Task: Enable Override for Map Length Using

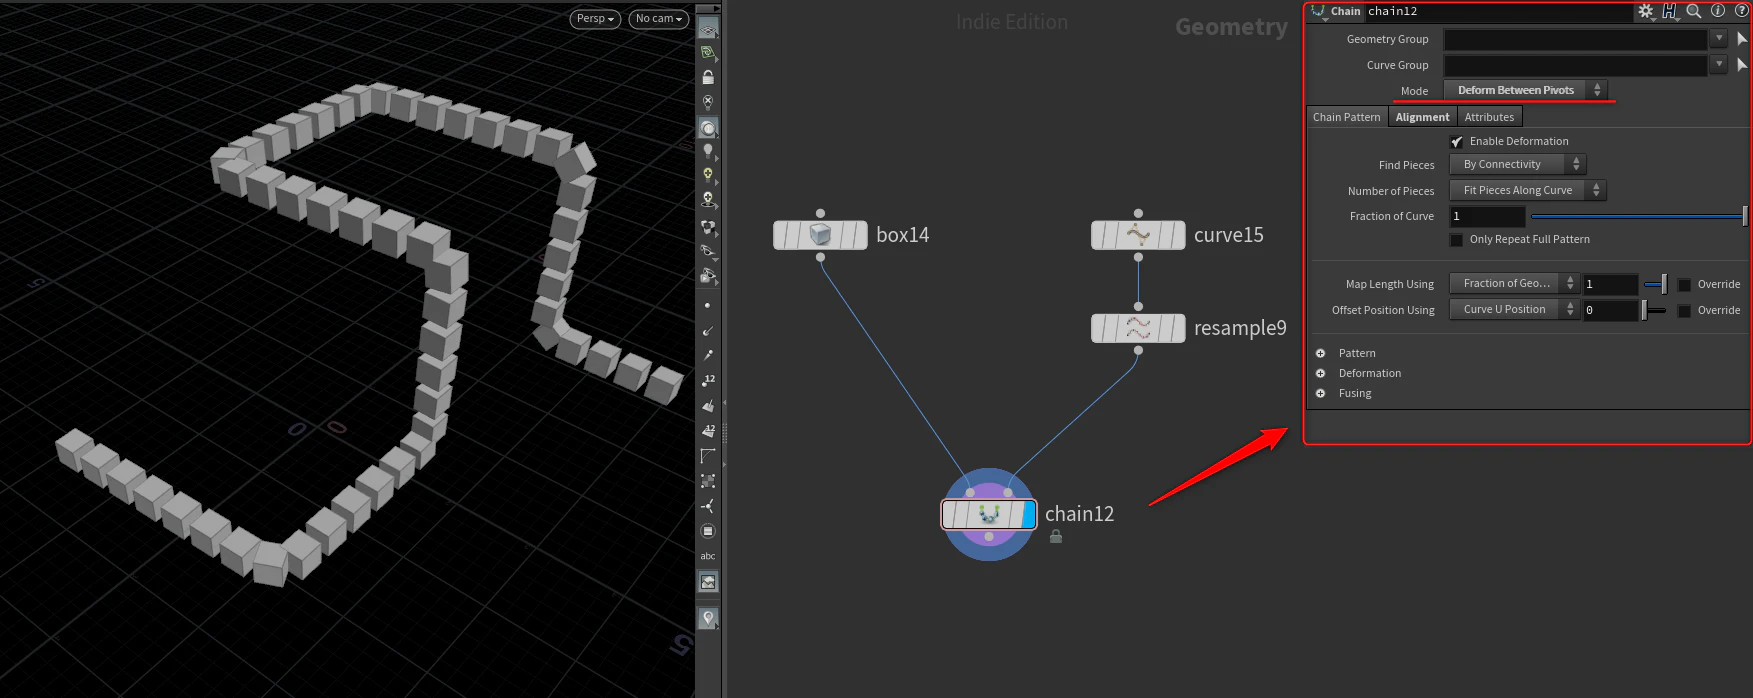Action: tap(1684, 285)
